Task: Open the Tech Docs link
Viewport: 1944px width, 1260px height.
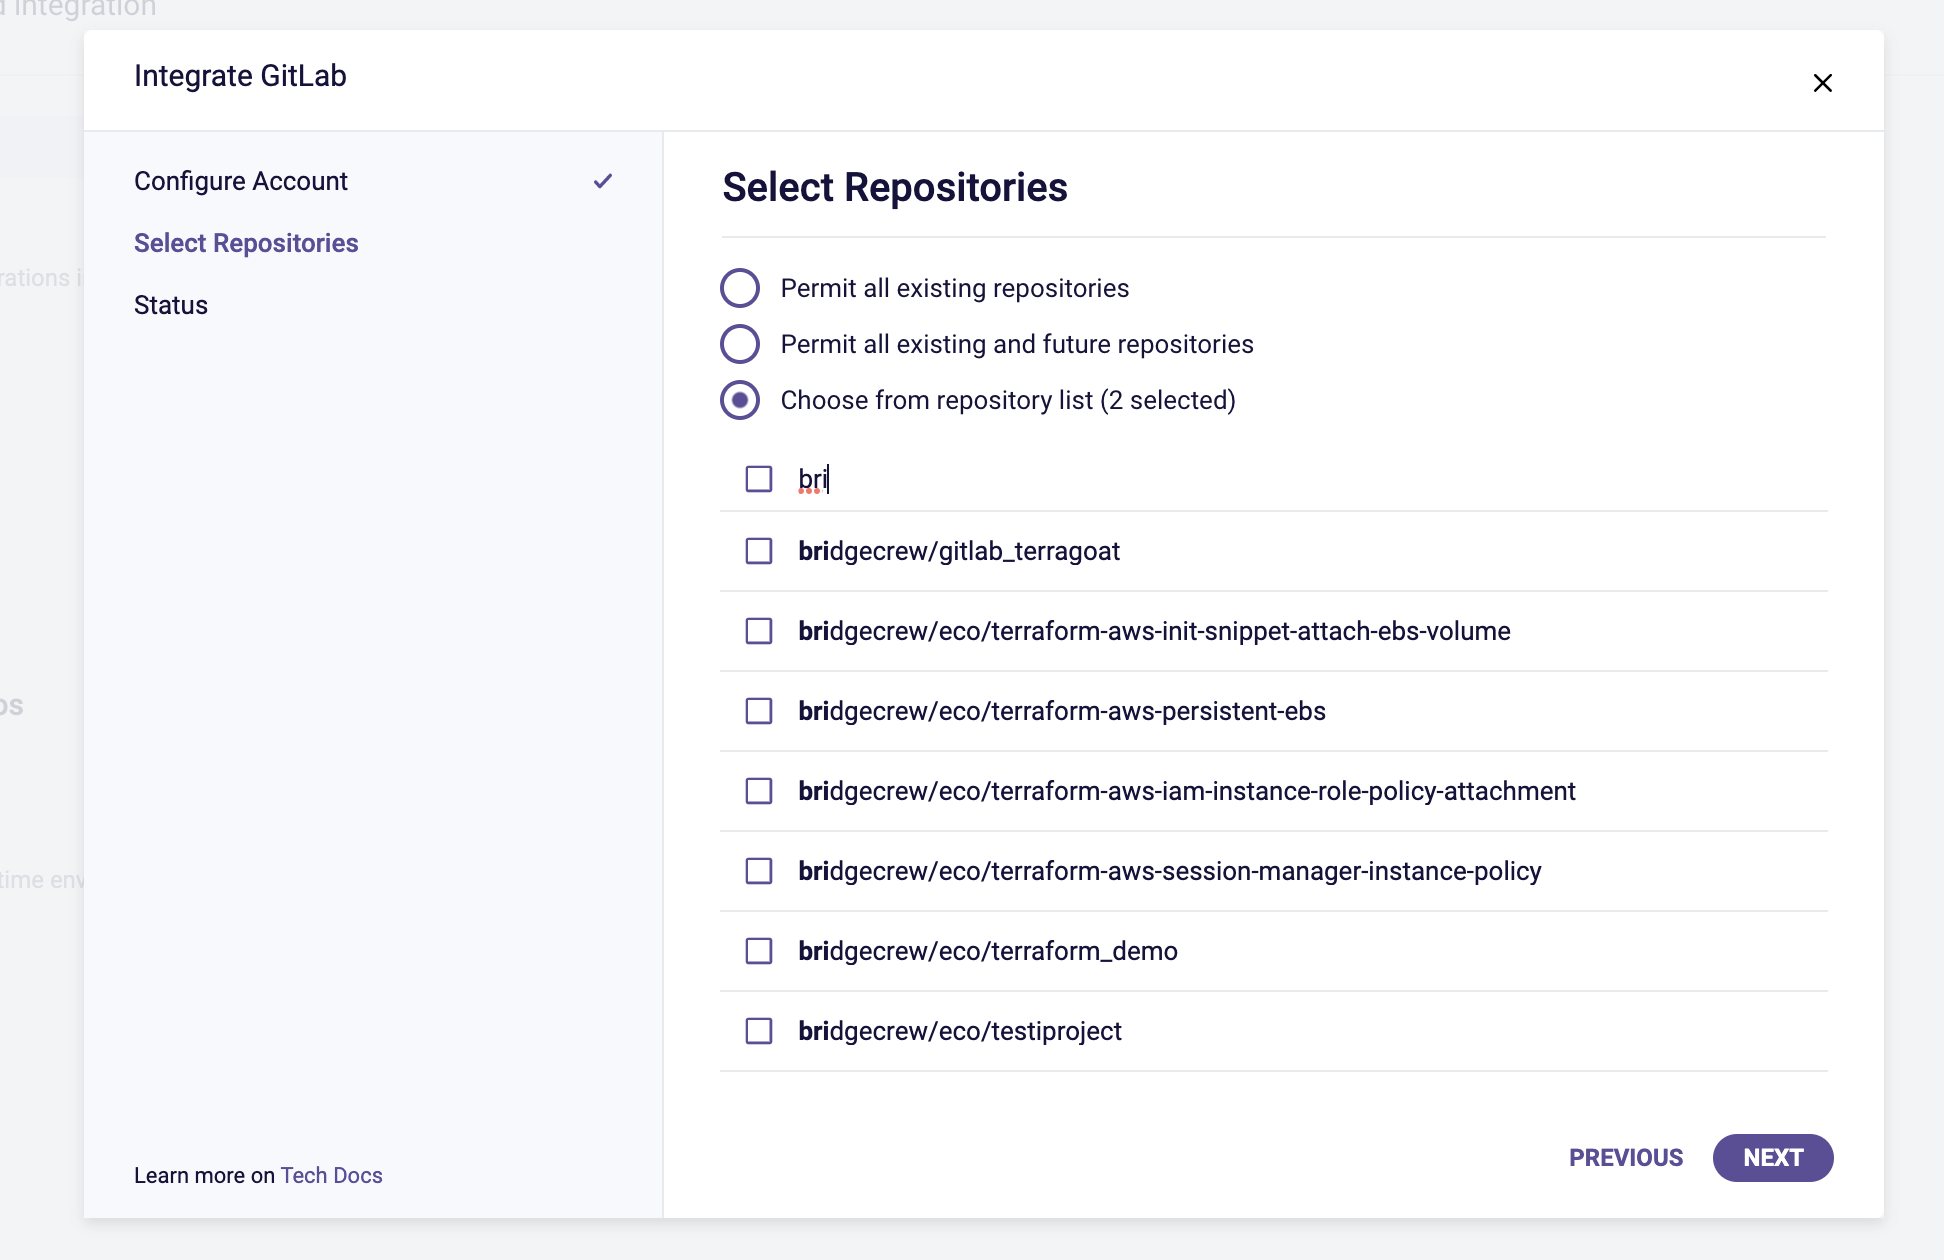Action: 331,1175
